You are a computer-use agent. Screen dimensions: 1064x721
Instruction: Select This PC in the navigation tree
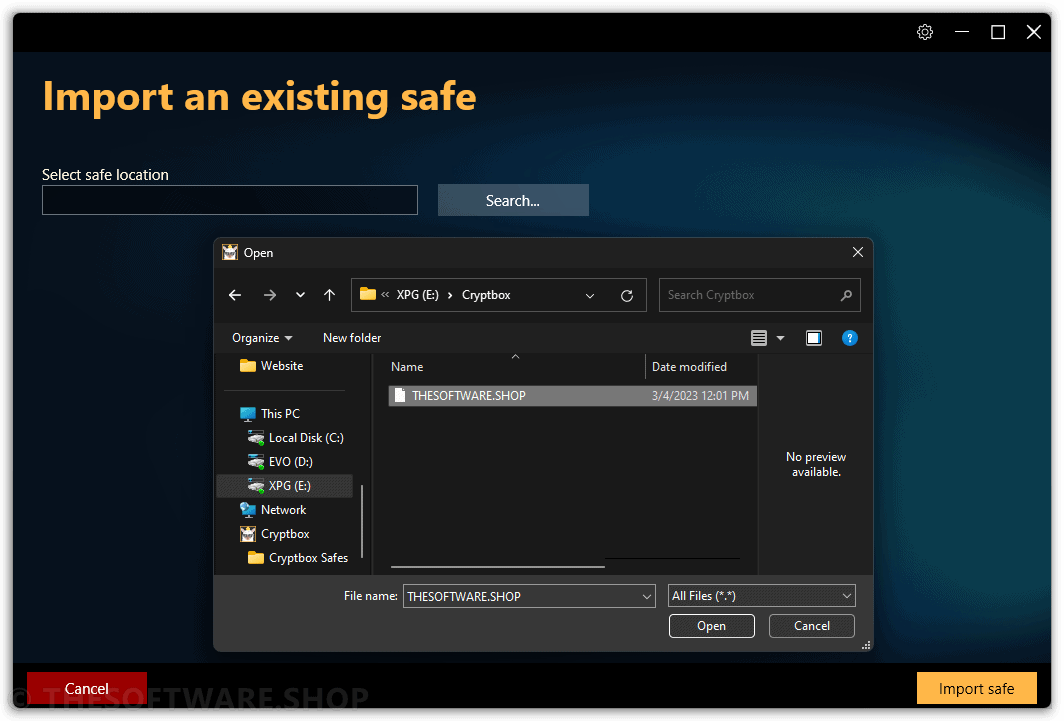[269, 414]
